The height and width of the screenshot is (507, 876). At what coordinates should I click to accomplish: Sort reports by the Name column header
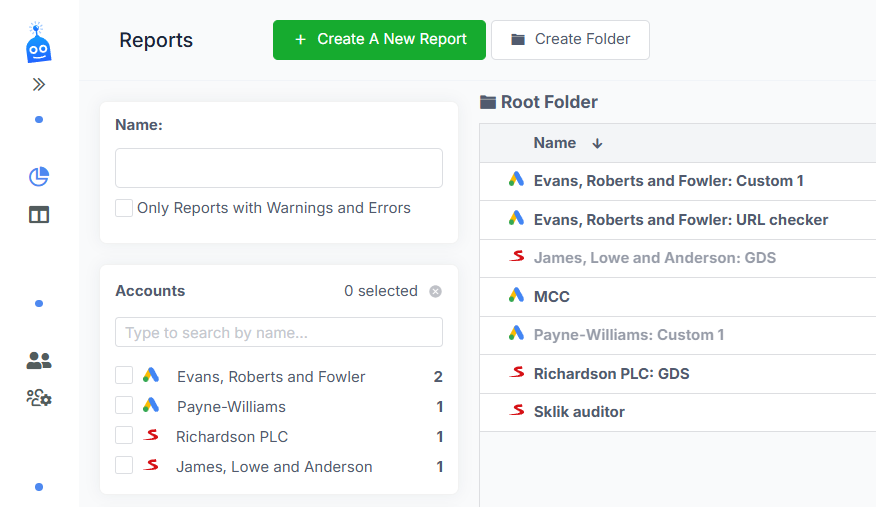point(555,143)
